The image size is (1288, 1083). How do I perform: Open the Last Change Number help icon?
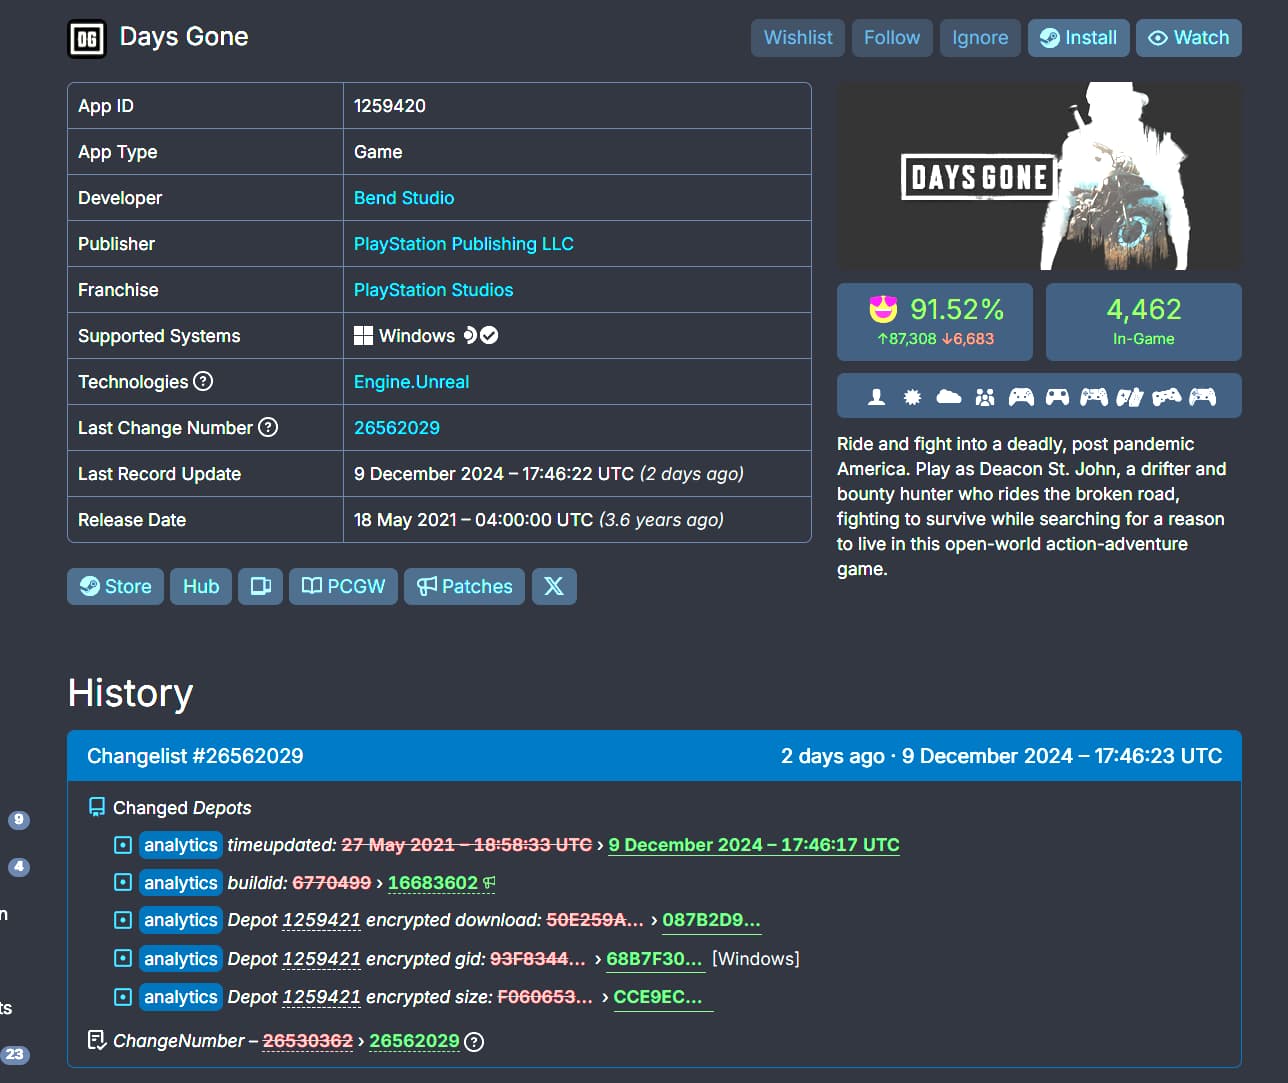tap(268, 427)
